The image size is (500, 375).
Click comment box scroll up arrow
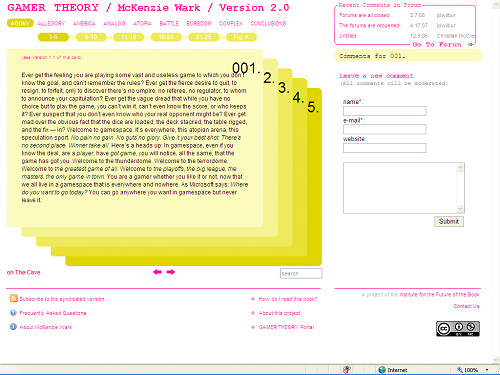pos(460,167)
